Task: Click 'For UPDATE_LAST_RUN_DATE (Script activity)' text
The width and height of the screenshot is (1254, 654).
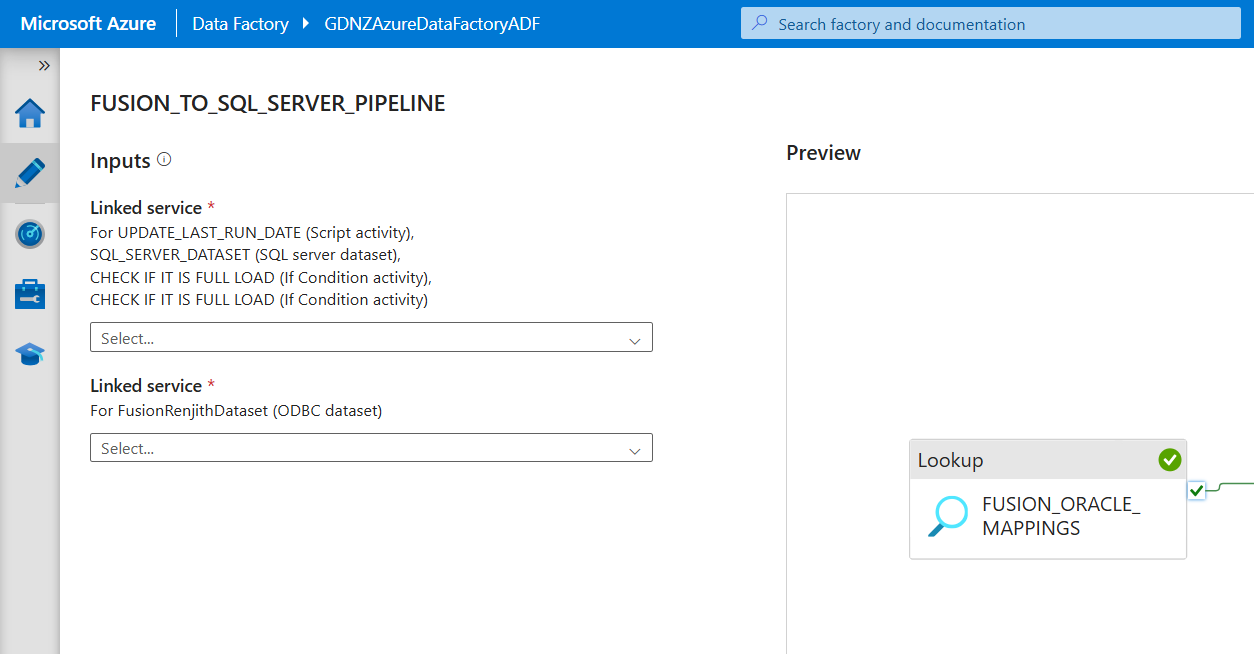Action: [x=251, y=232]
